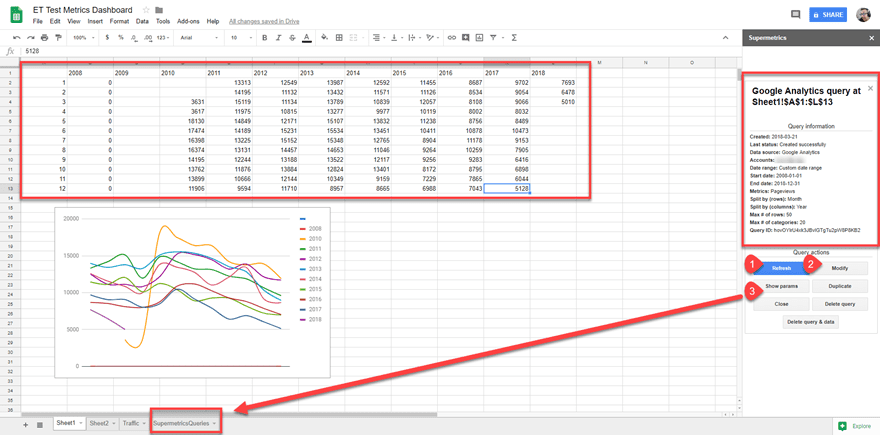Open the text rotation options
This screenshot has width=880, height=435.
tap(432, 38)
